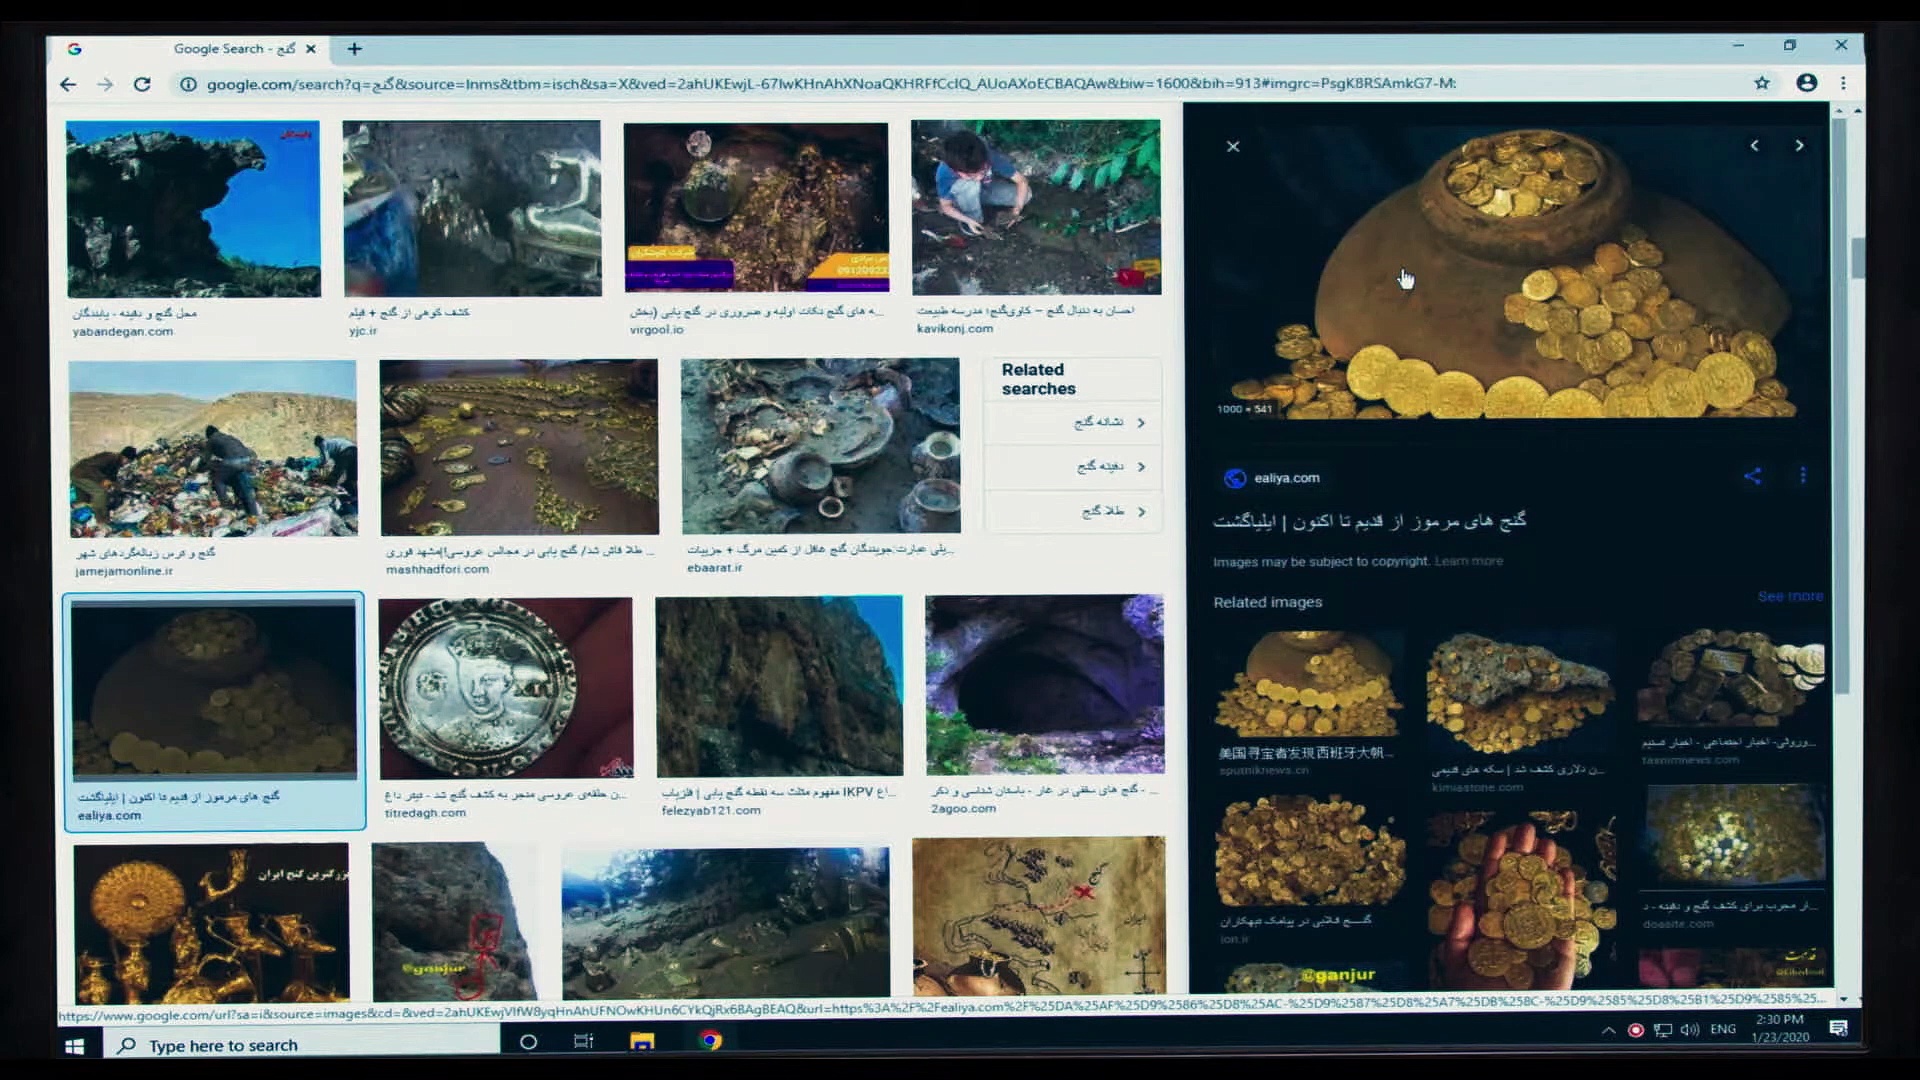Expand the third related search suggestion

[x=1111, y=512]
